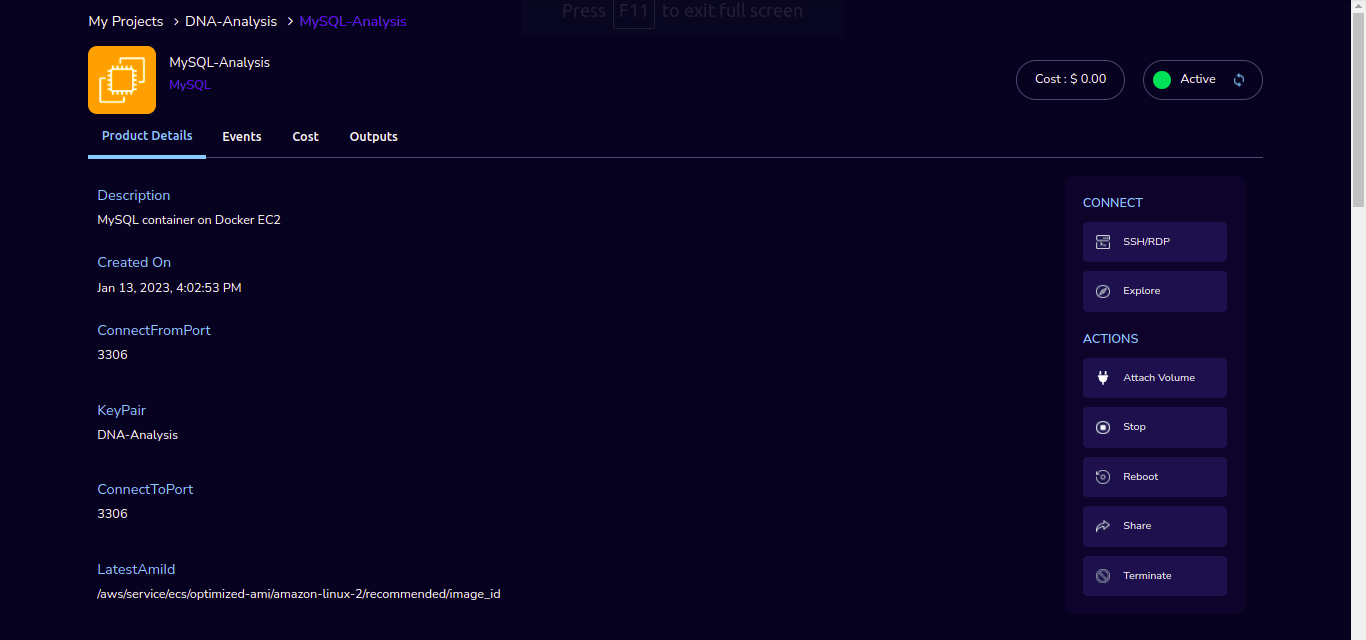Click the Attach Volume button label
The height and width of the screenshot is (640, 1366).
click(x=1159, y=378)
